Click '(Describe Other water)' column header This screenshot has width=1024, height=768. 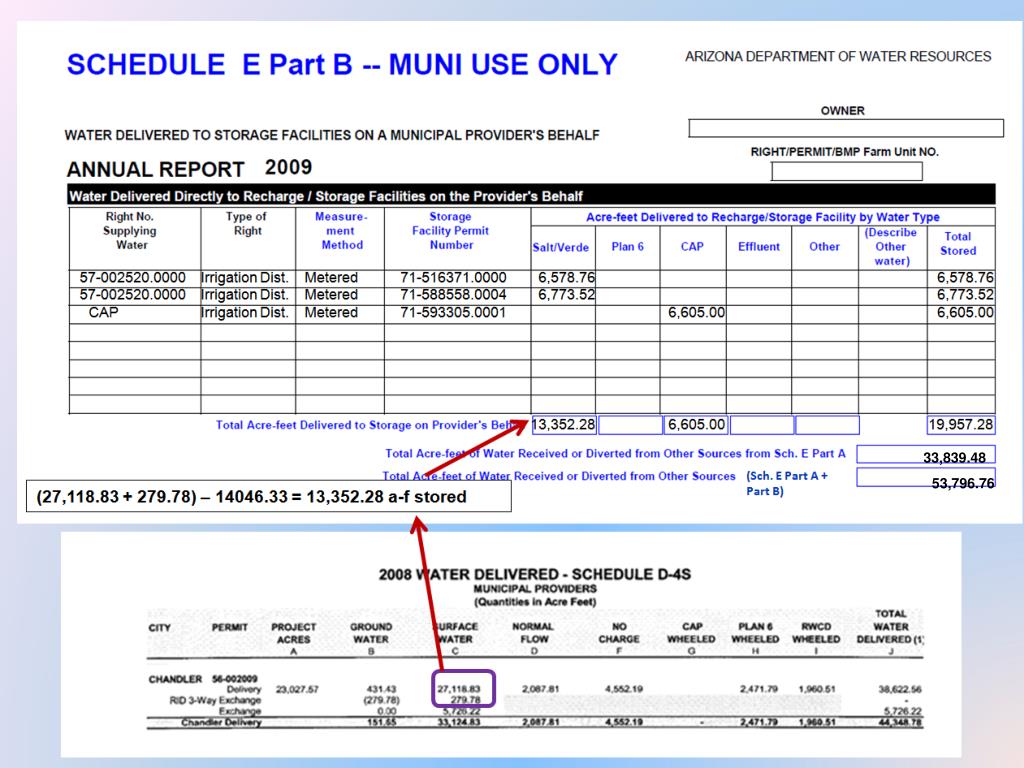(x=891, y=247)
